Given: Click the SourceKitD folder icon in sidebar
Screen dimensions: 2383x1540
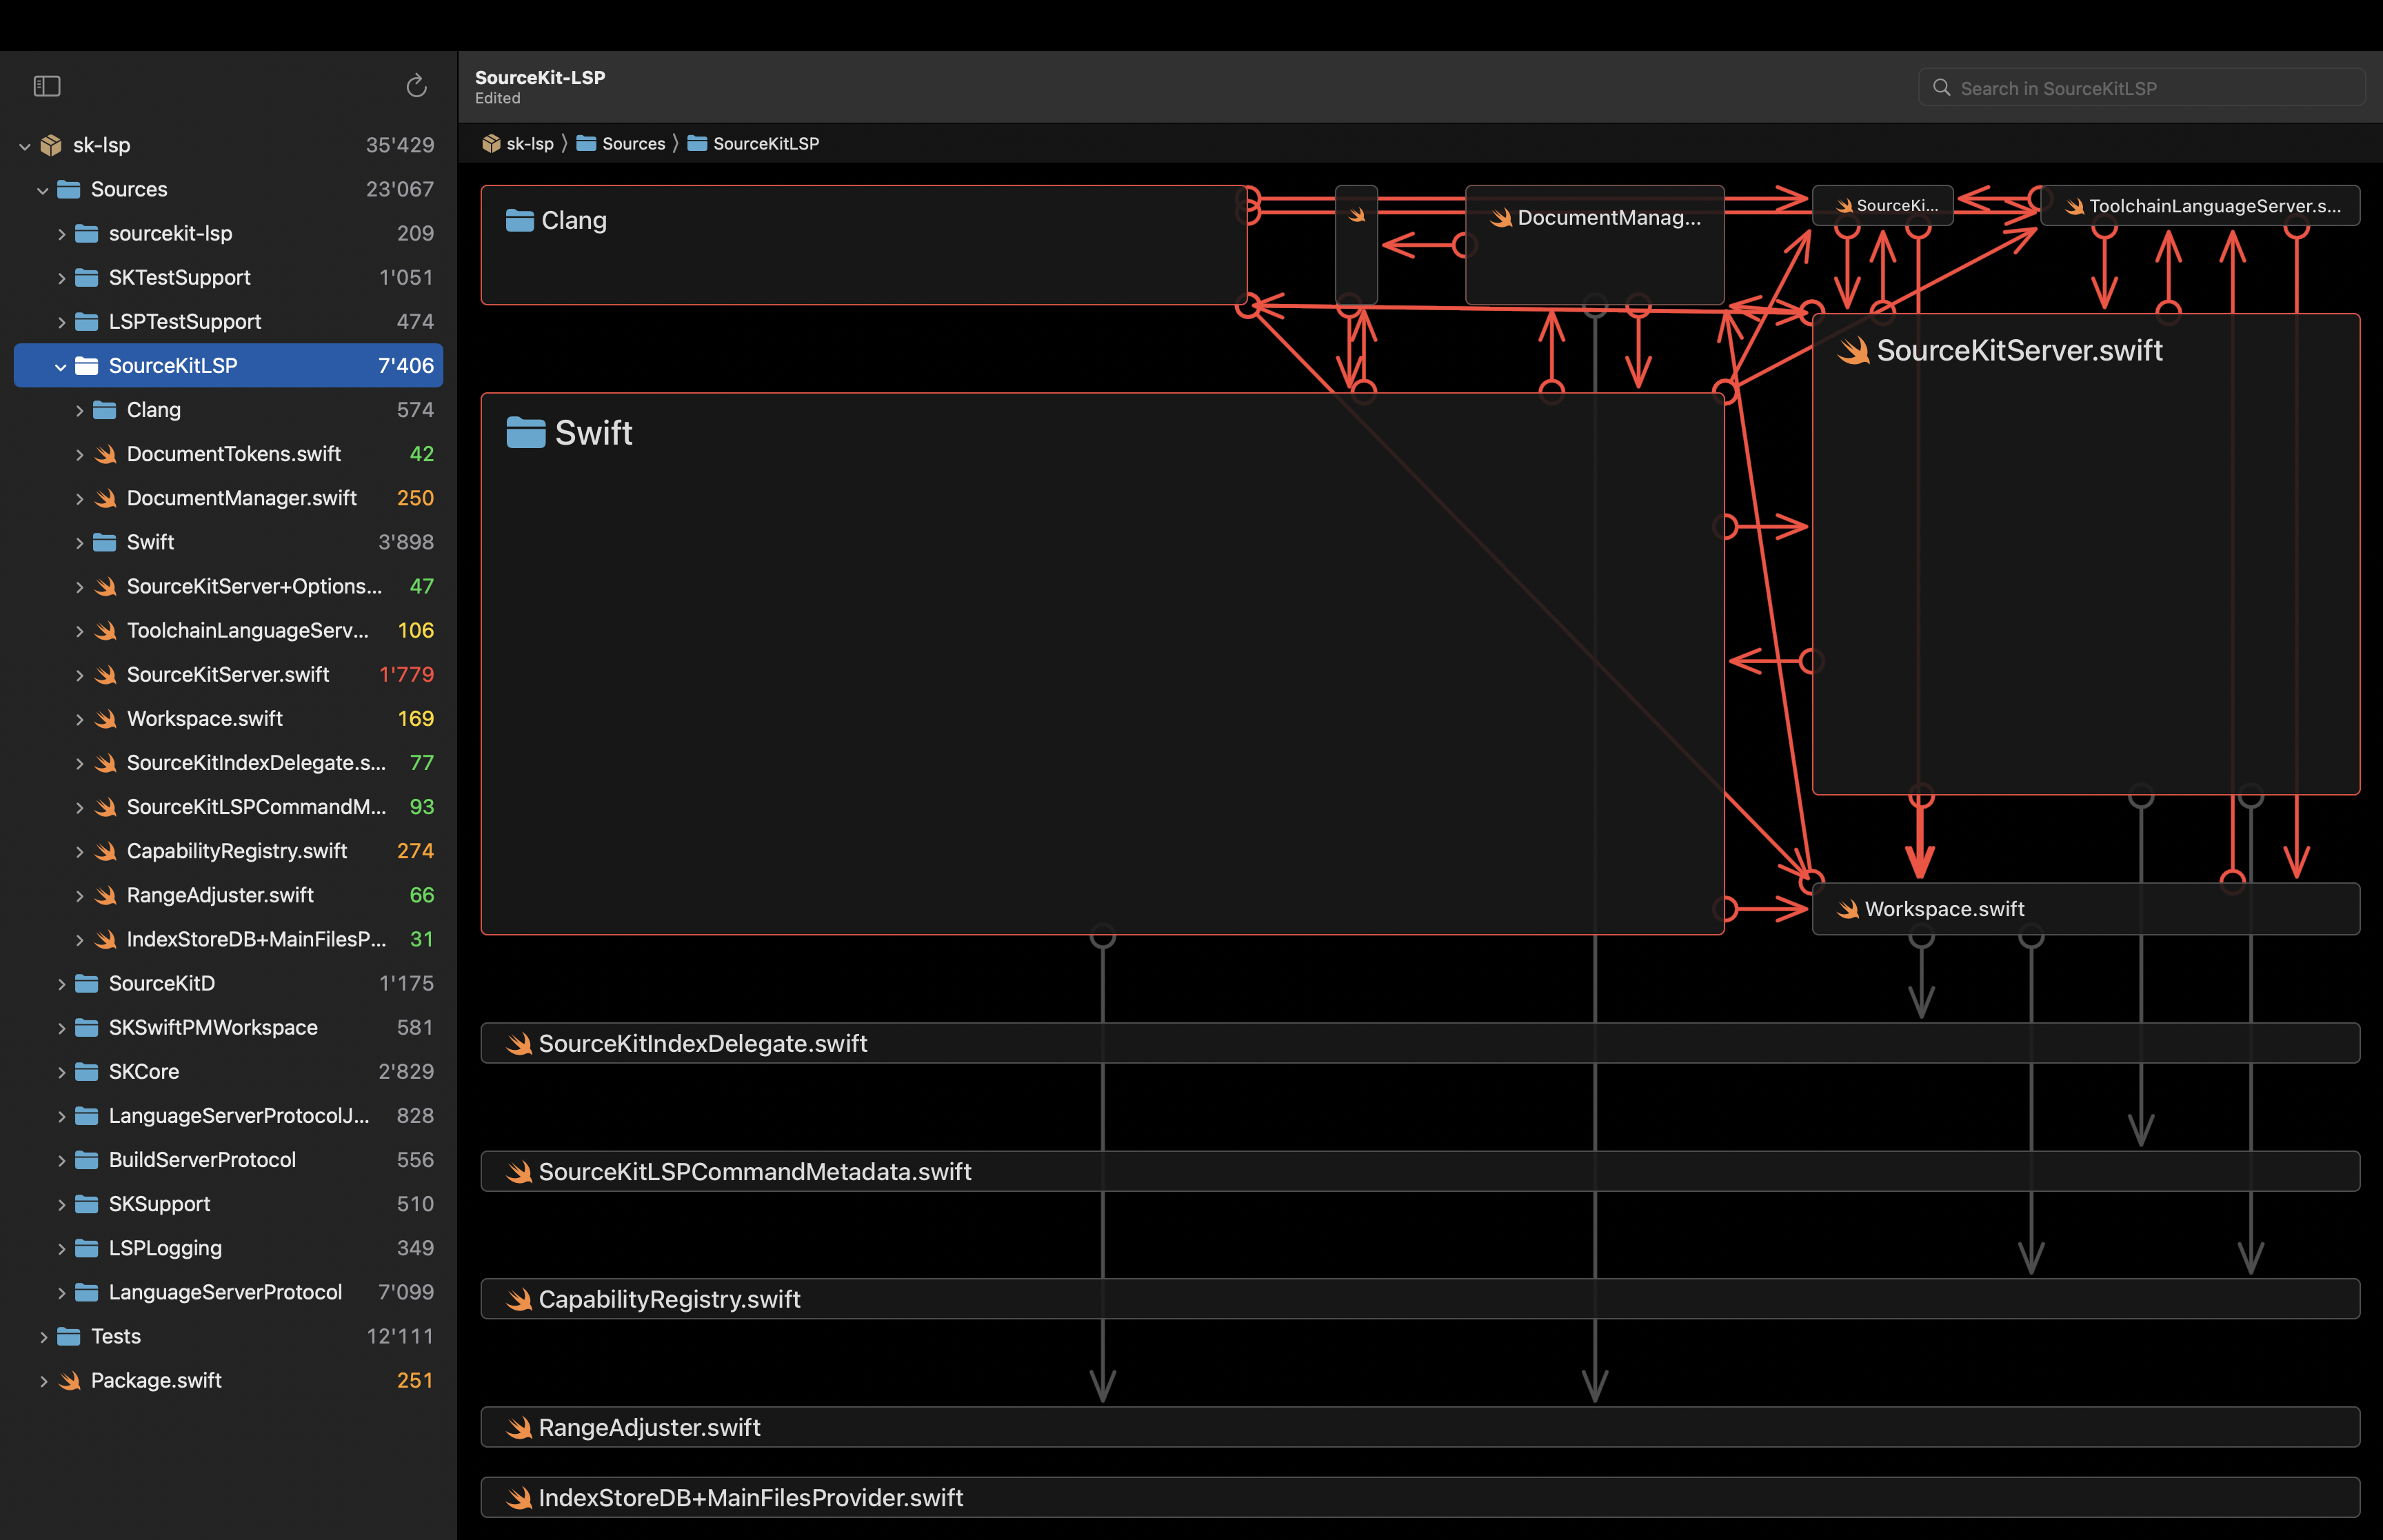Looking at the screenshot, I should 87,984.
